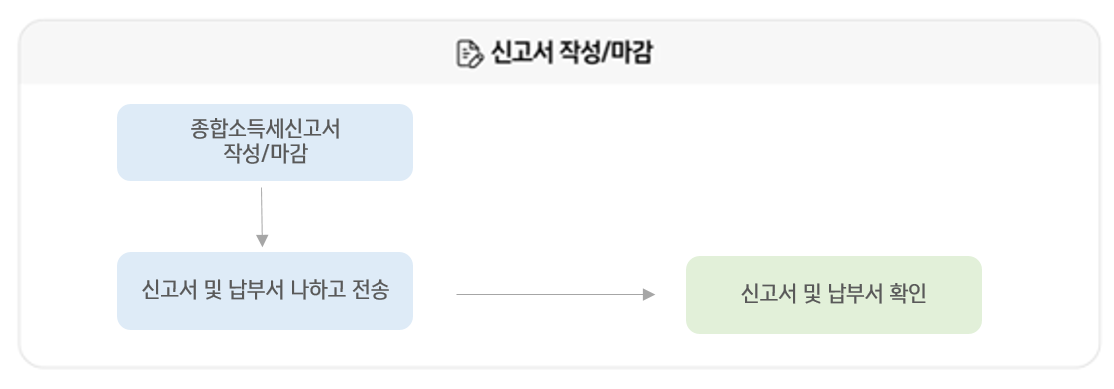Open 신고서 및 납부서 나하고 전송 step
Viewport: 1114px width, 389px height.
click(x=265, y=291)
